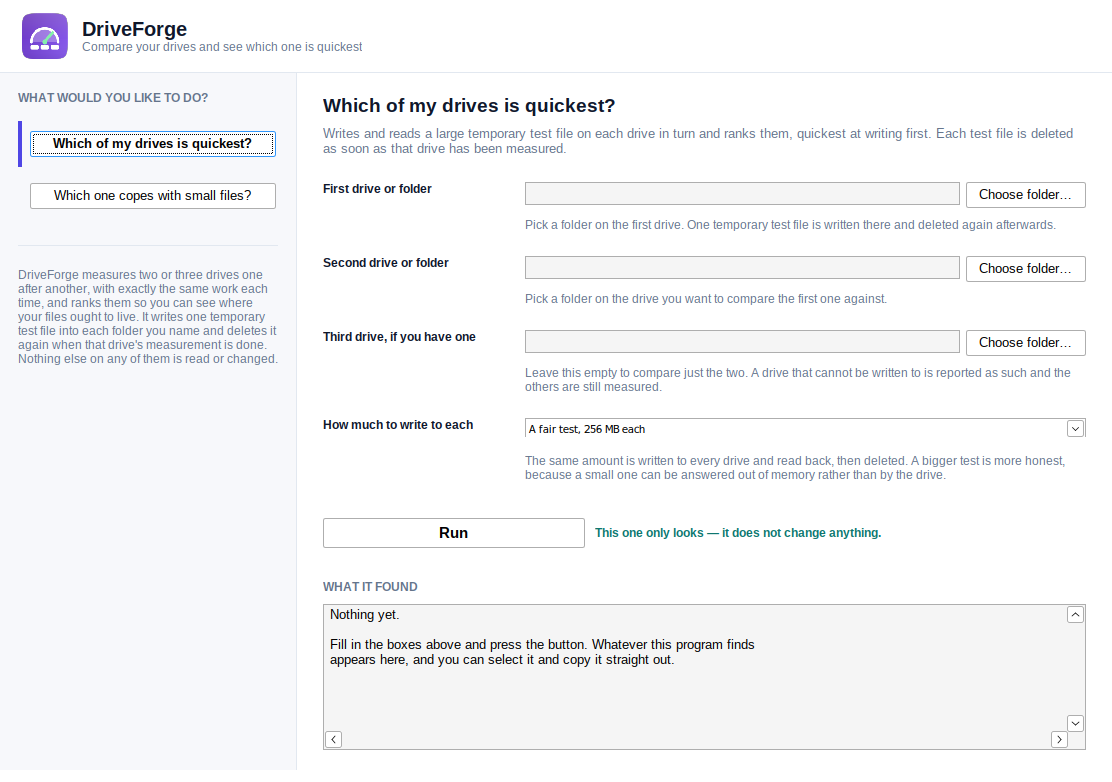This screenshot has height=782, width=1112.
Task: Choose folder for the second drive
Action: tap(1025, 269)
